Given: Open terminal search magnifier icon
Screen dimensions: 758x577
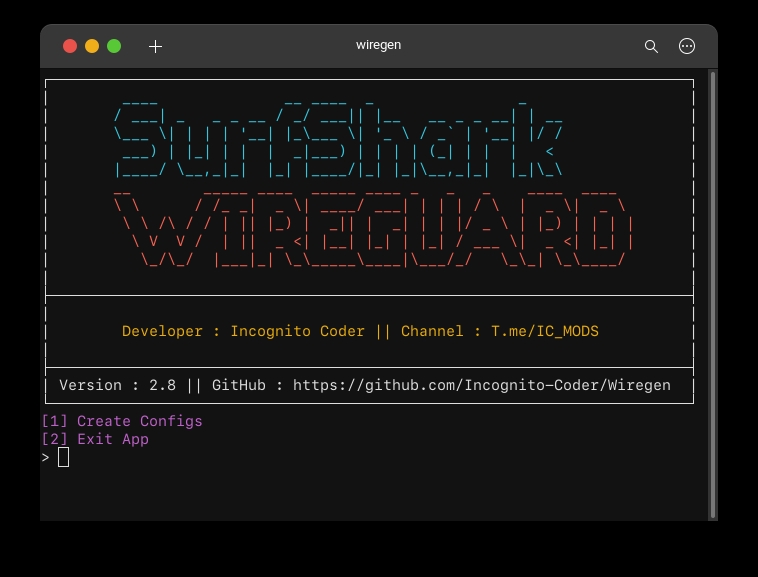Looking at the screenshot, I should click(x=651, y=46).
